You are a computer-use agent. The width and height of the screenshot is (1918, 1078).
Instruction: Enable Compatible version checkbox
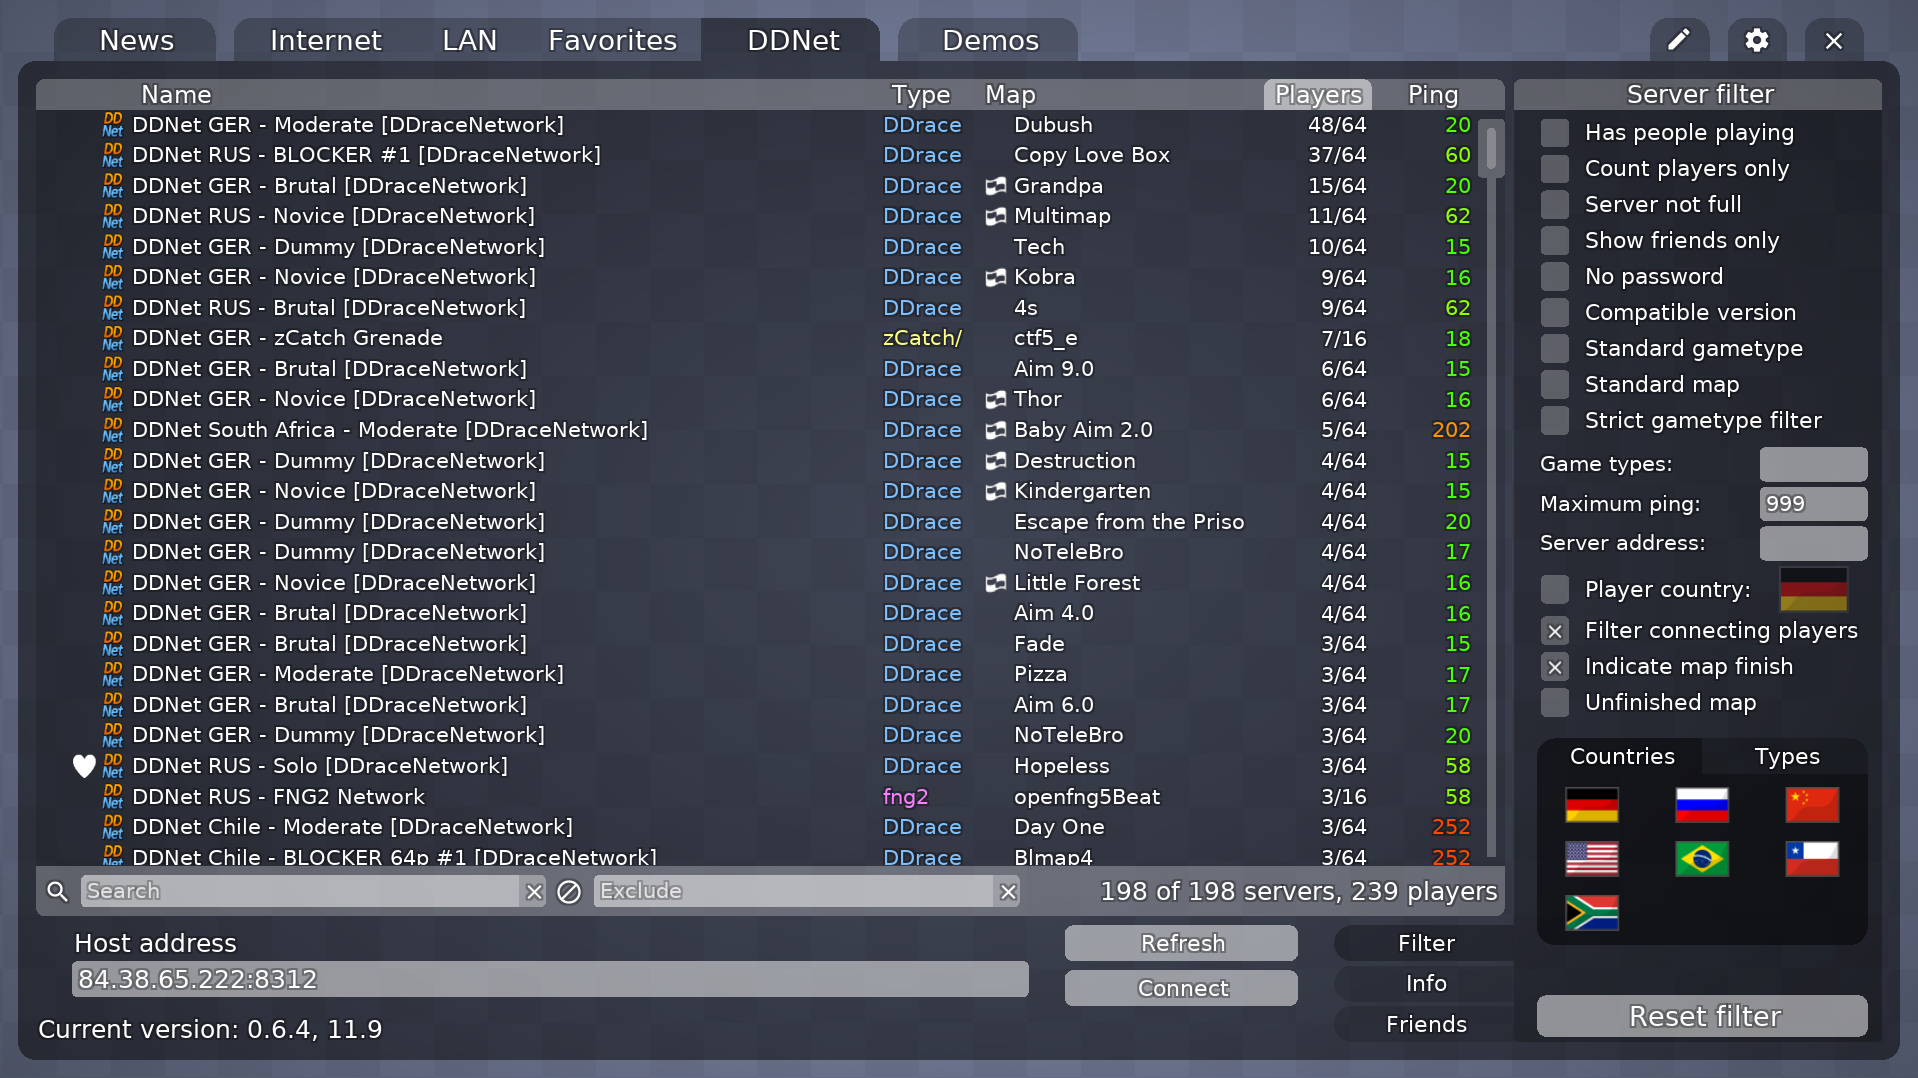pos(1555,313)
